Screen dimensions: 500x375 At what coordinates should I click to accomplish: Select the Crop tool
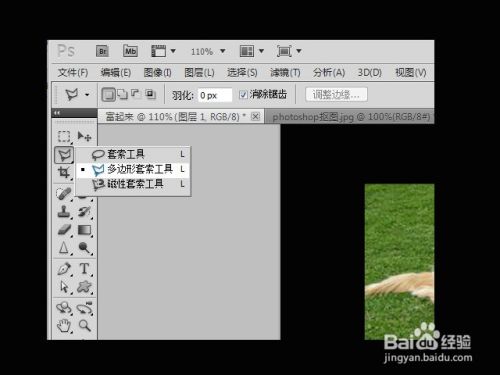tap(64, 173)
